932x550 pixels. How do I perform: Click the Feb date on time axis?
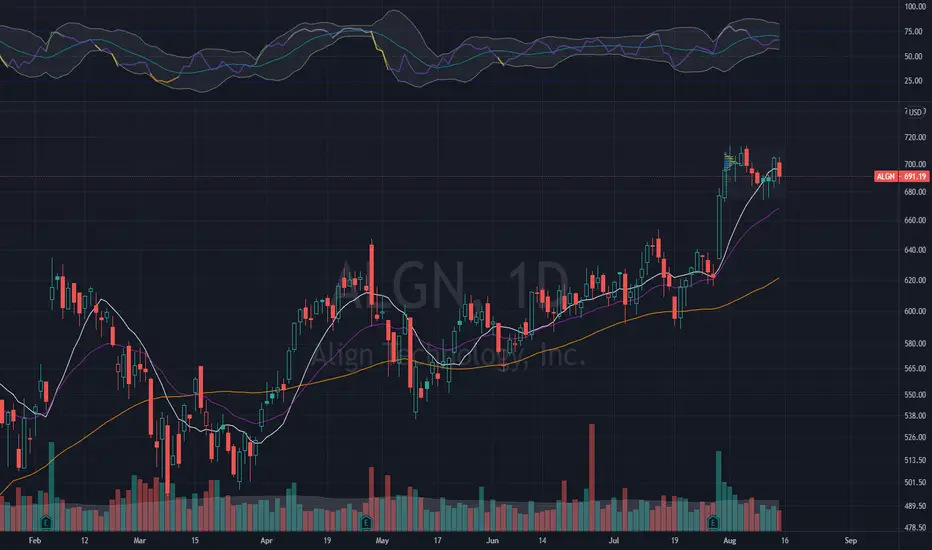(35, 541)
